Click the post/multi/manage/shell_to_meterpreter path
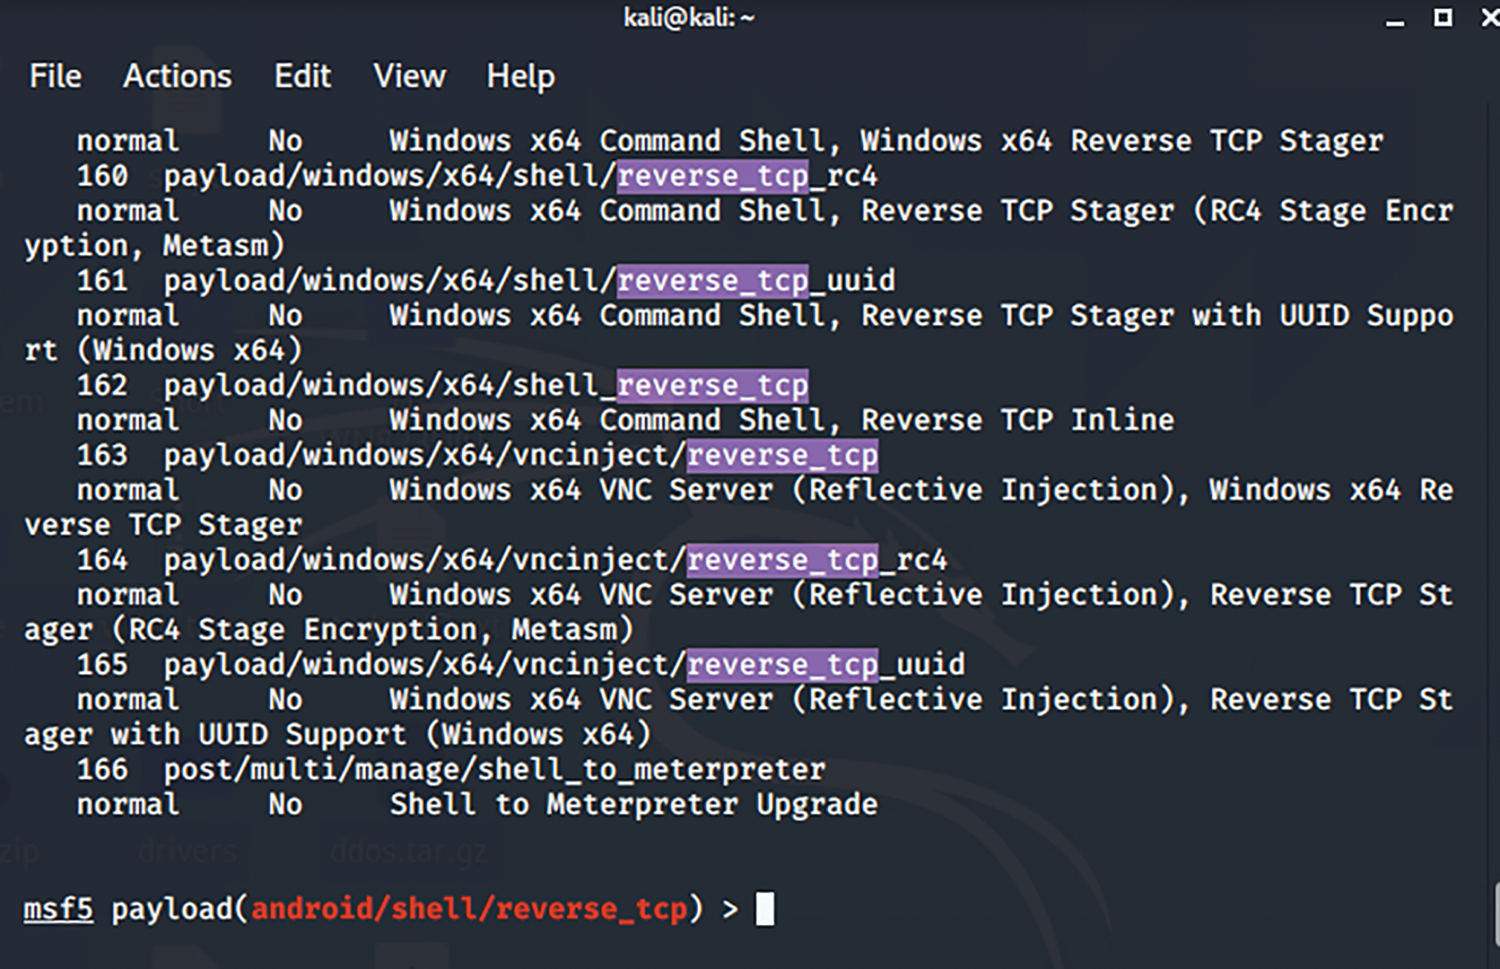 pos(495,769)
